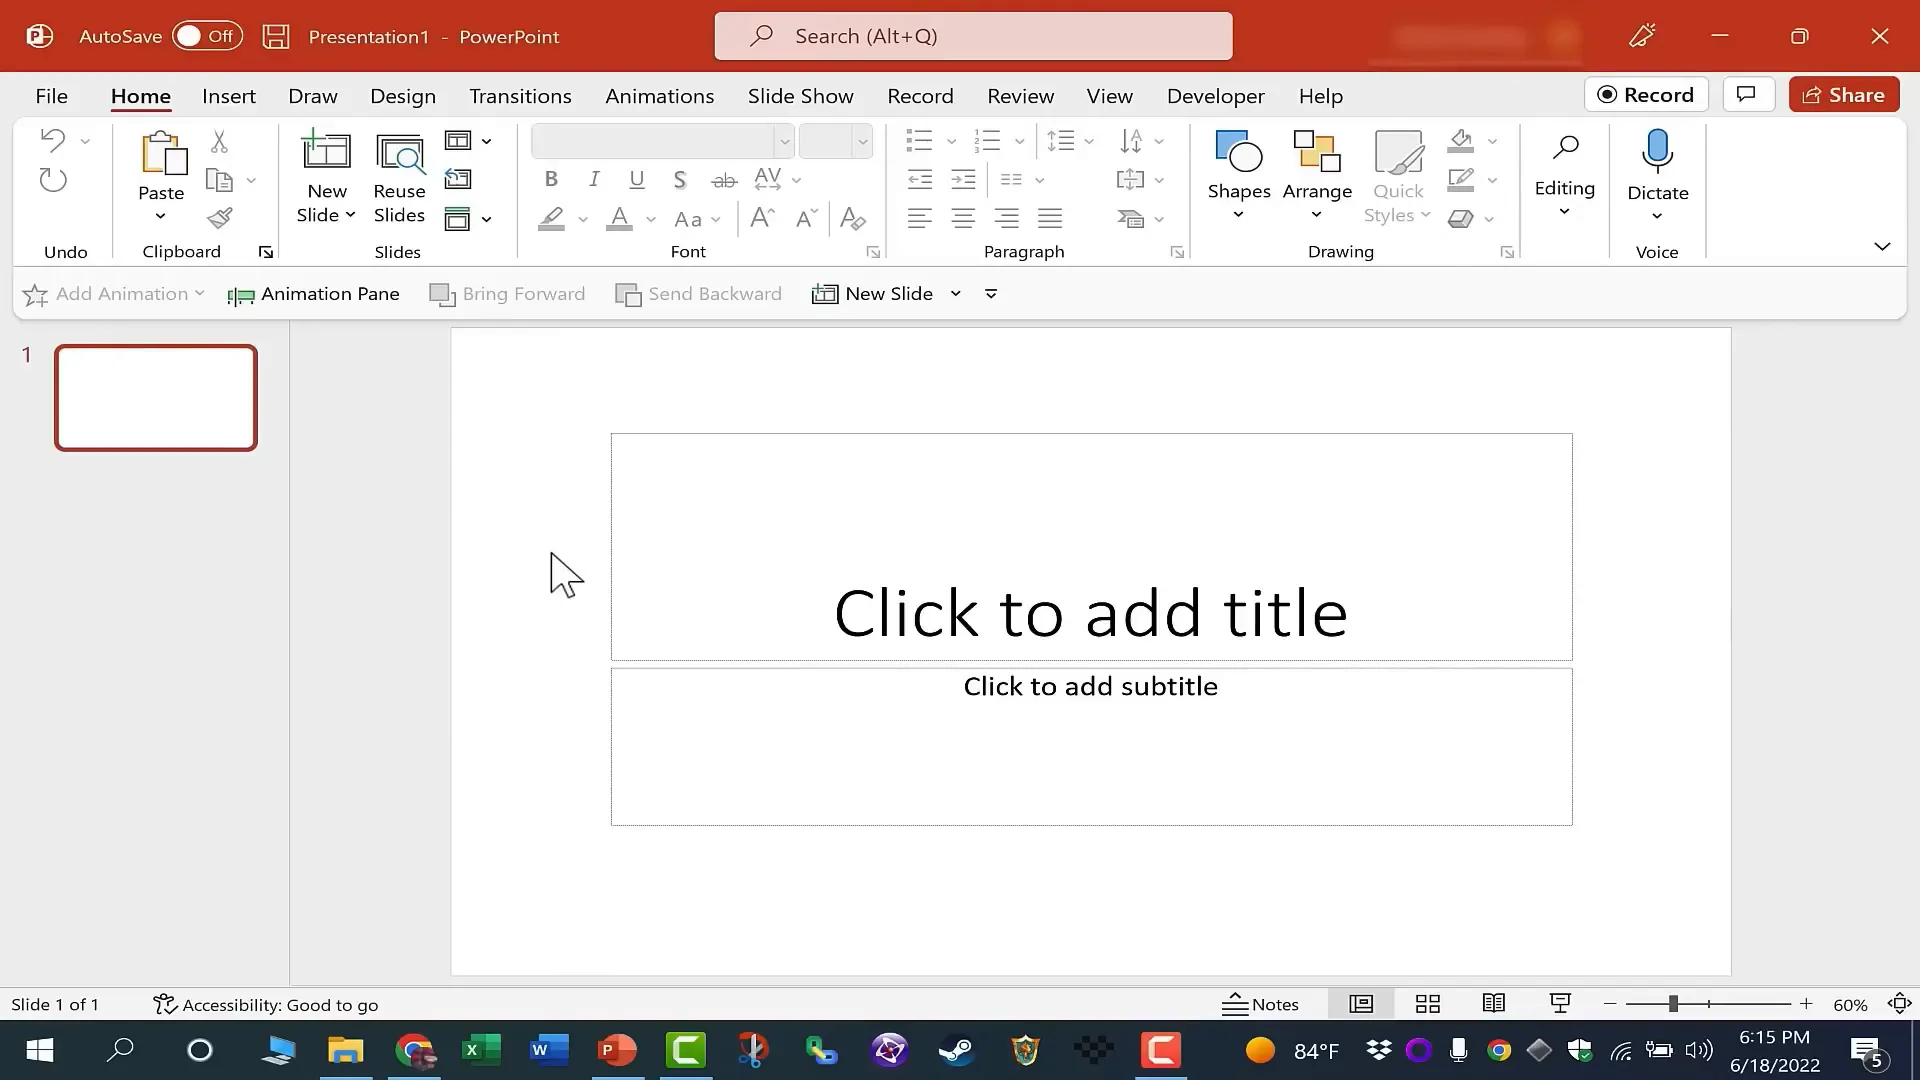Image resolution: width=1920 pixels, height=1080 pixels.
Task: Toggle AutoSave switch
Action: pyautogui.click(x=207, y=36)
